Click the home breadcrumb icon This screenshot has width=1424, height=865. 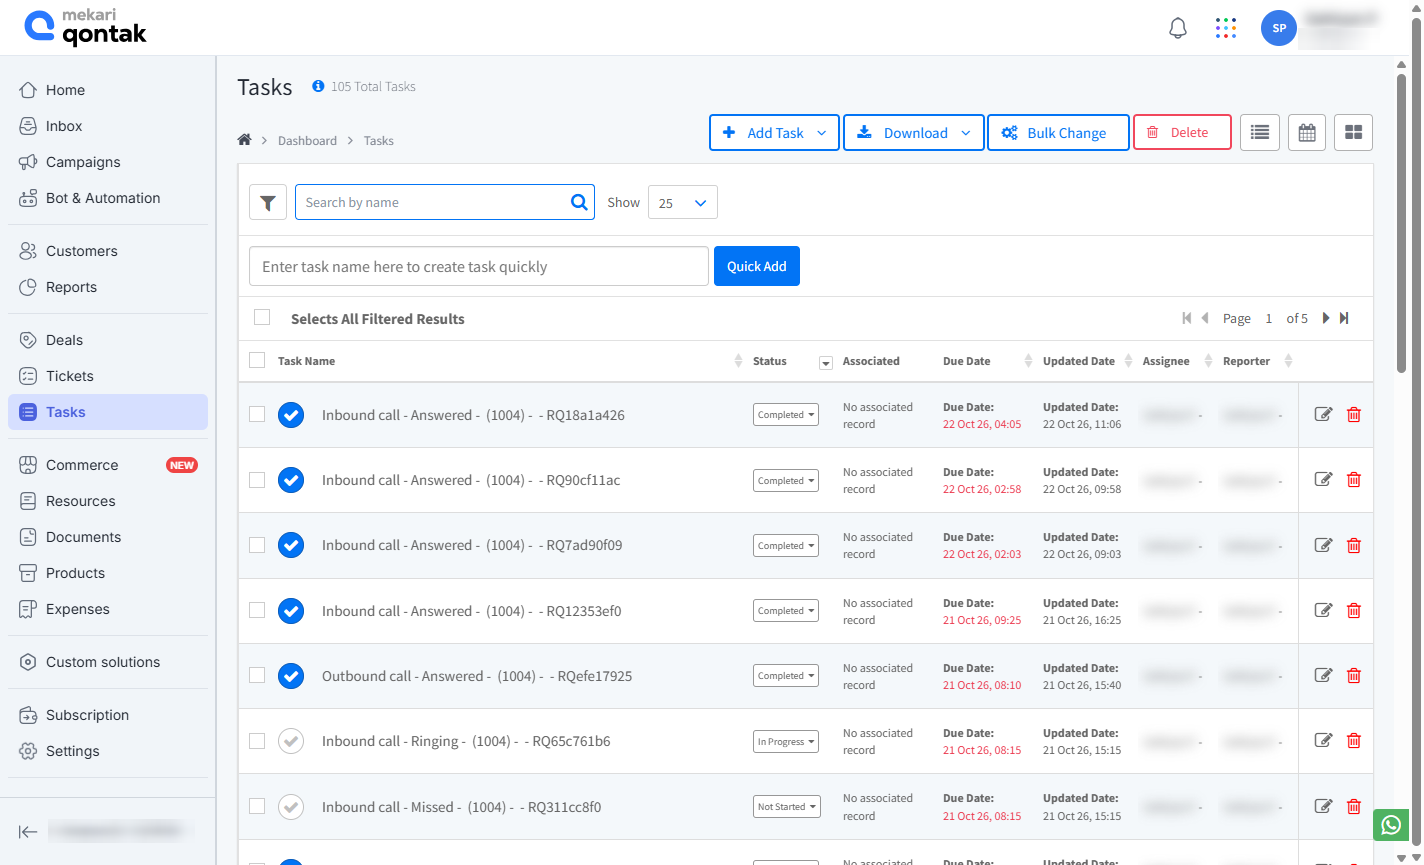(x=244, y=140)
